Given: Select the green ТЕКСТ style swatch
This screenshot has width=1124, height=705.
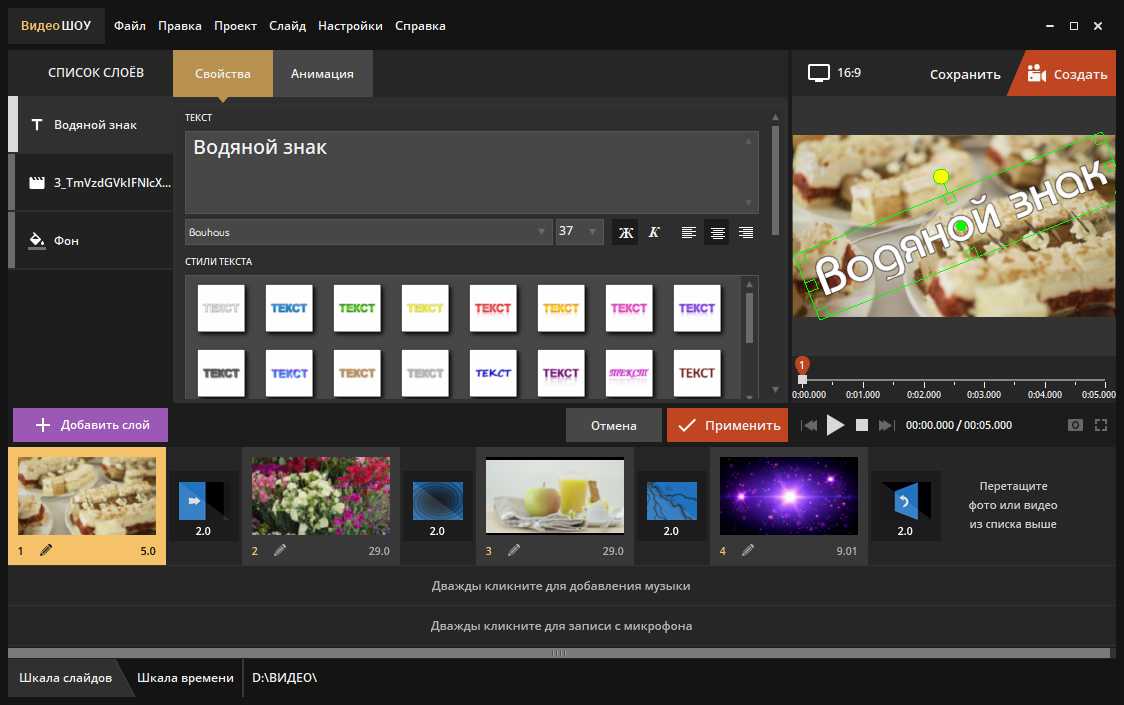Looking at the screenshot, I should click(357, 308).
